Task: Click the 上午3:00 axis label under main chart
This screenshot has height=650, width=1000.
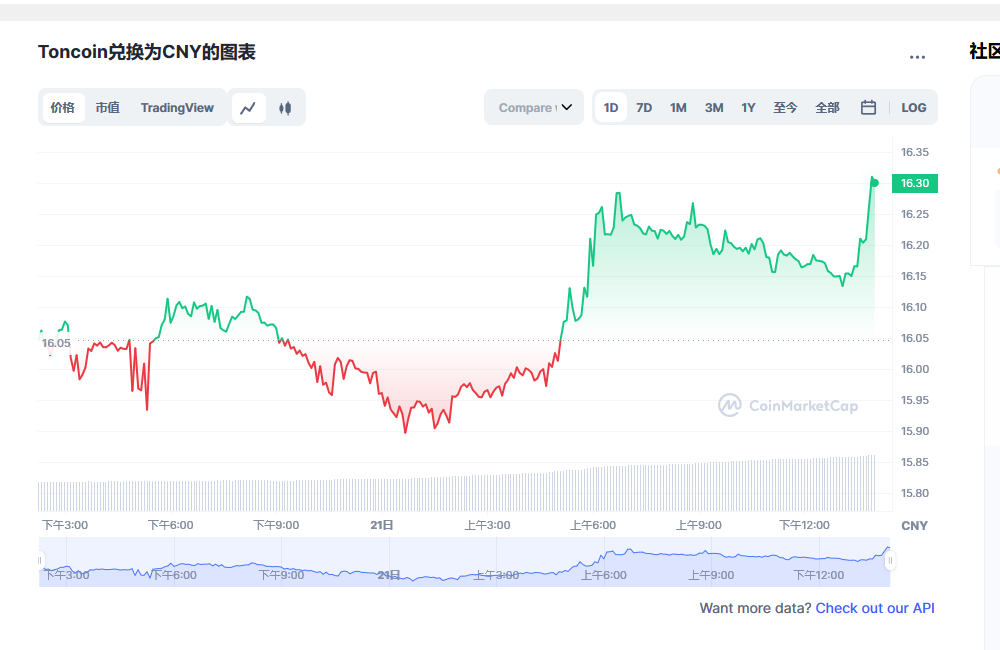Action: click(x=487, y=525)
